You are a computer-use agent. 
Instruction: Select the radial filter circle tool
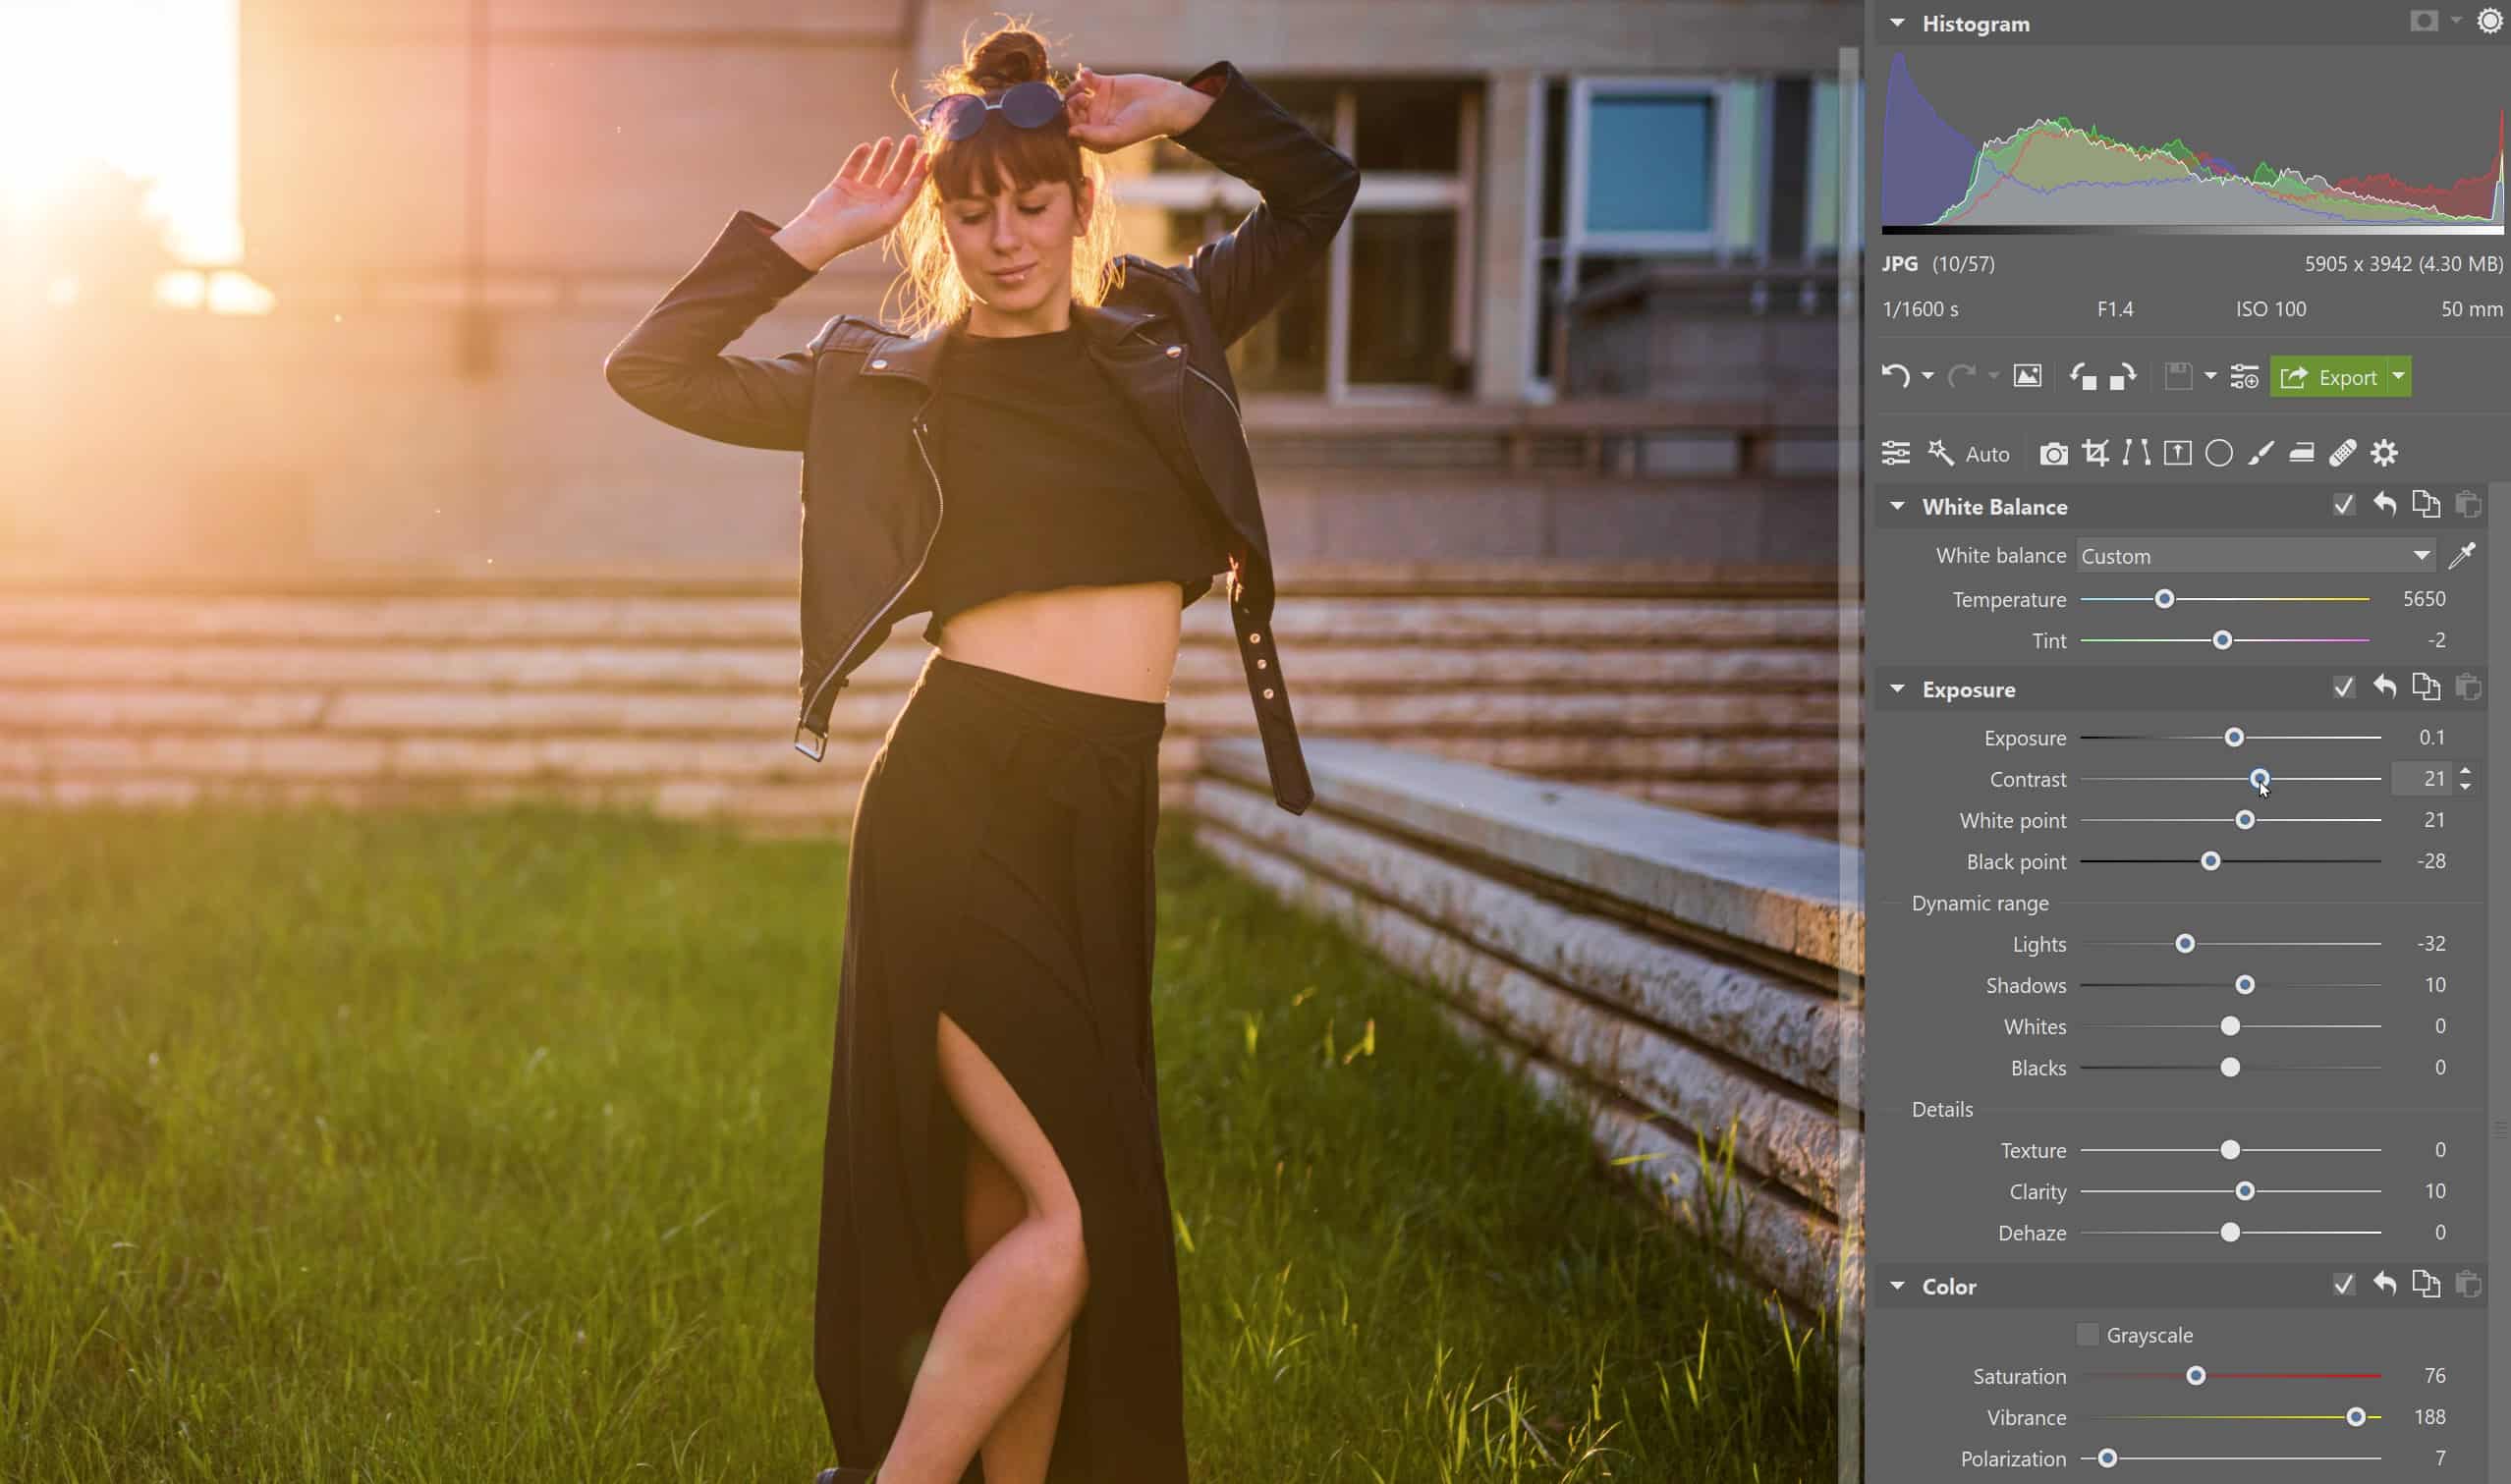(2219, 453)
